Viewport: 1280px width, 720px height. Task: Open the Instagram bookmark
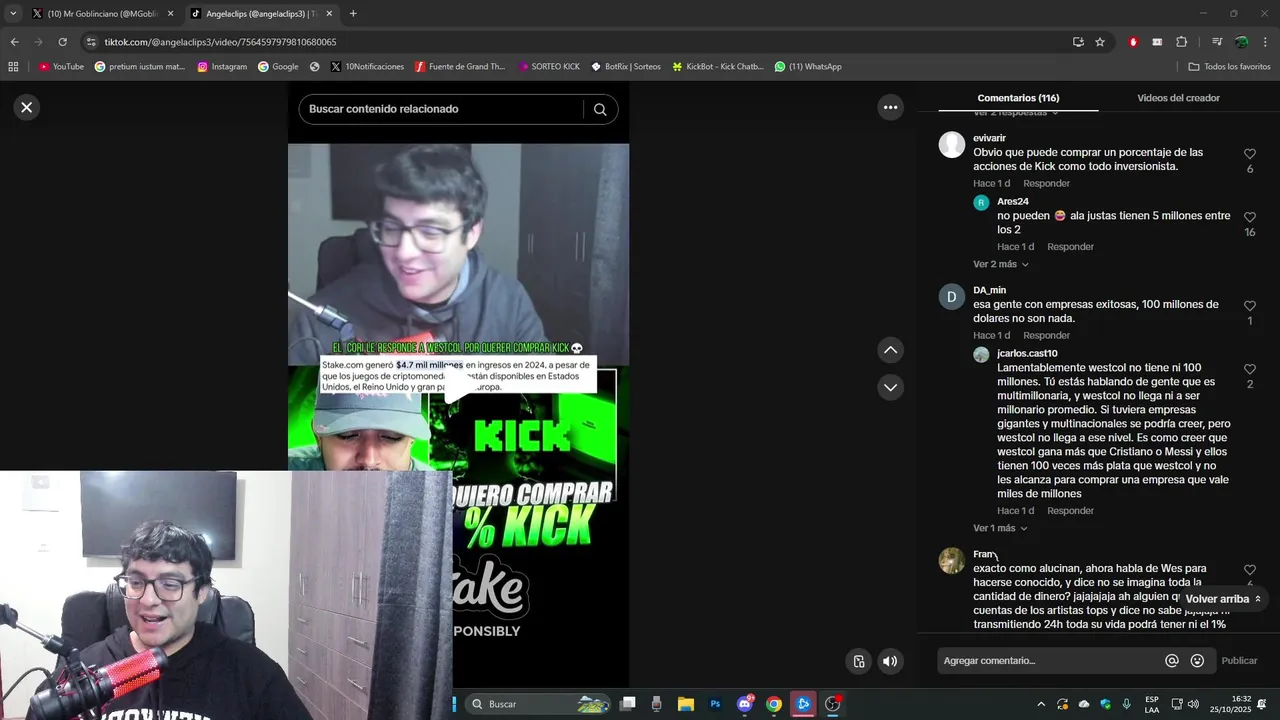tap(222, 67)
